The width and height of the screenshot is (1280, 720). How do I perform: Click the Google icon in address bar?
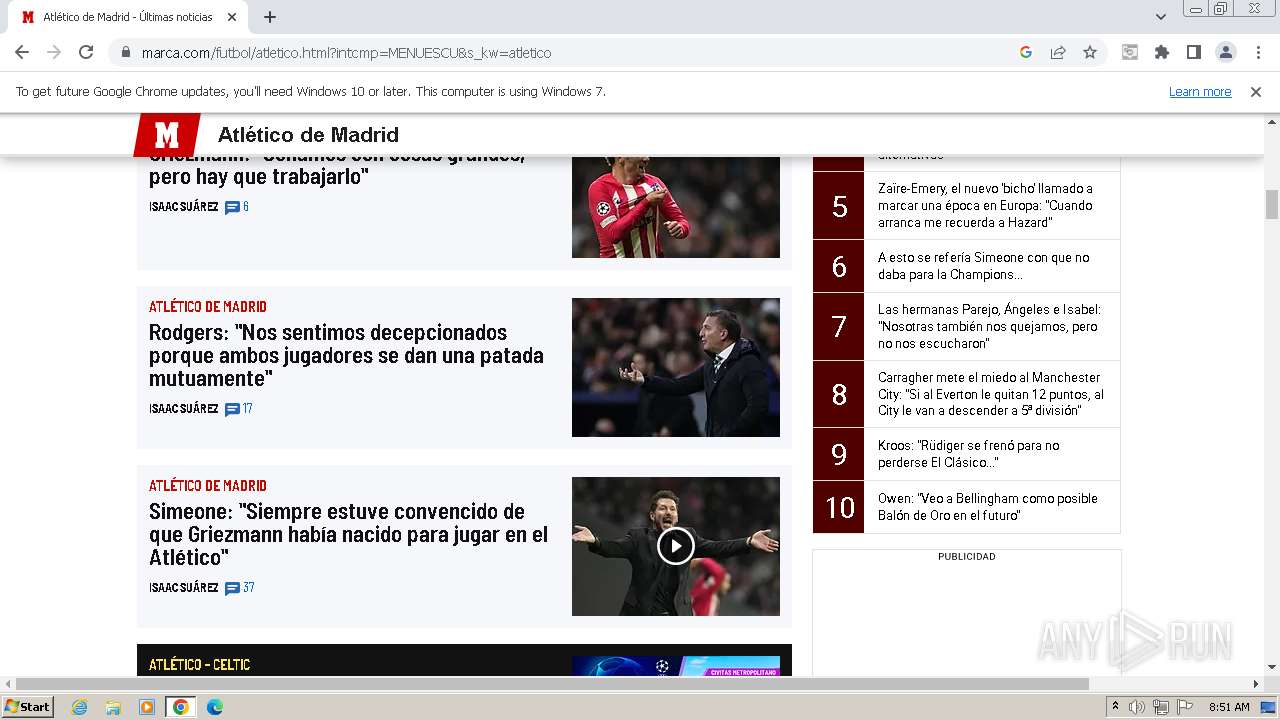[1026, 52]
